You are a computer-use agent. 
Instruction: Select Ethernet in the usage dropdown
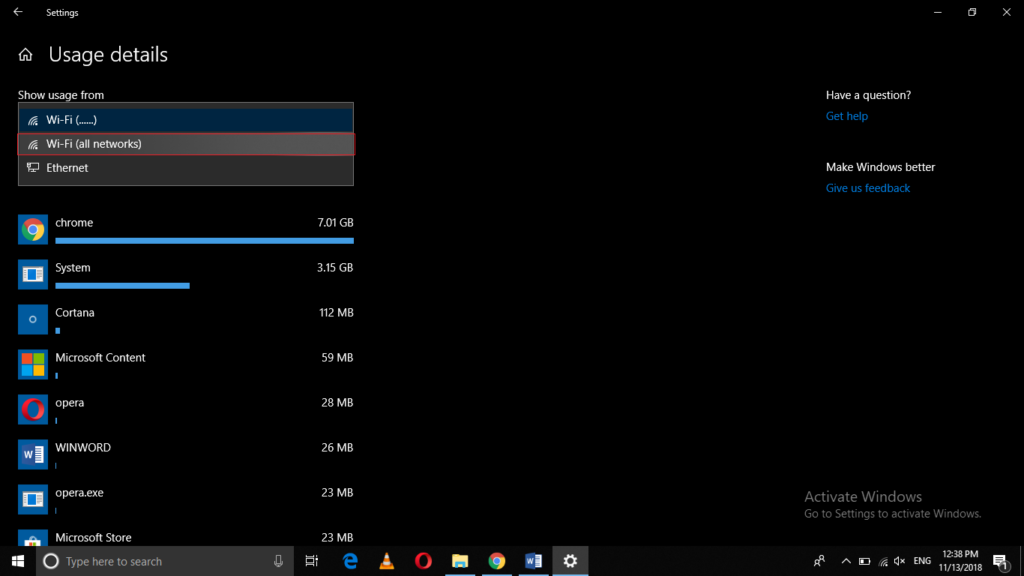[x=186, y=168]
